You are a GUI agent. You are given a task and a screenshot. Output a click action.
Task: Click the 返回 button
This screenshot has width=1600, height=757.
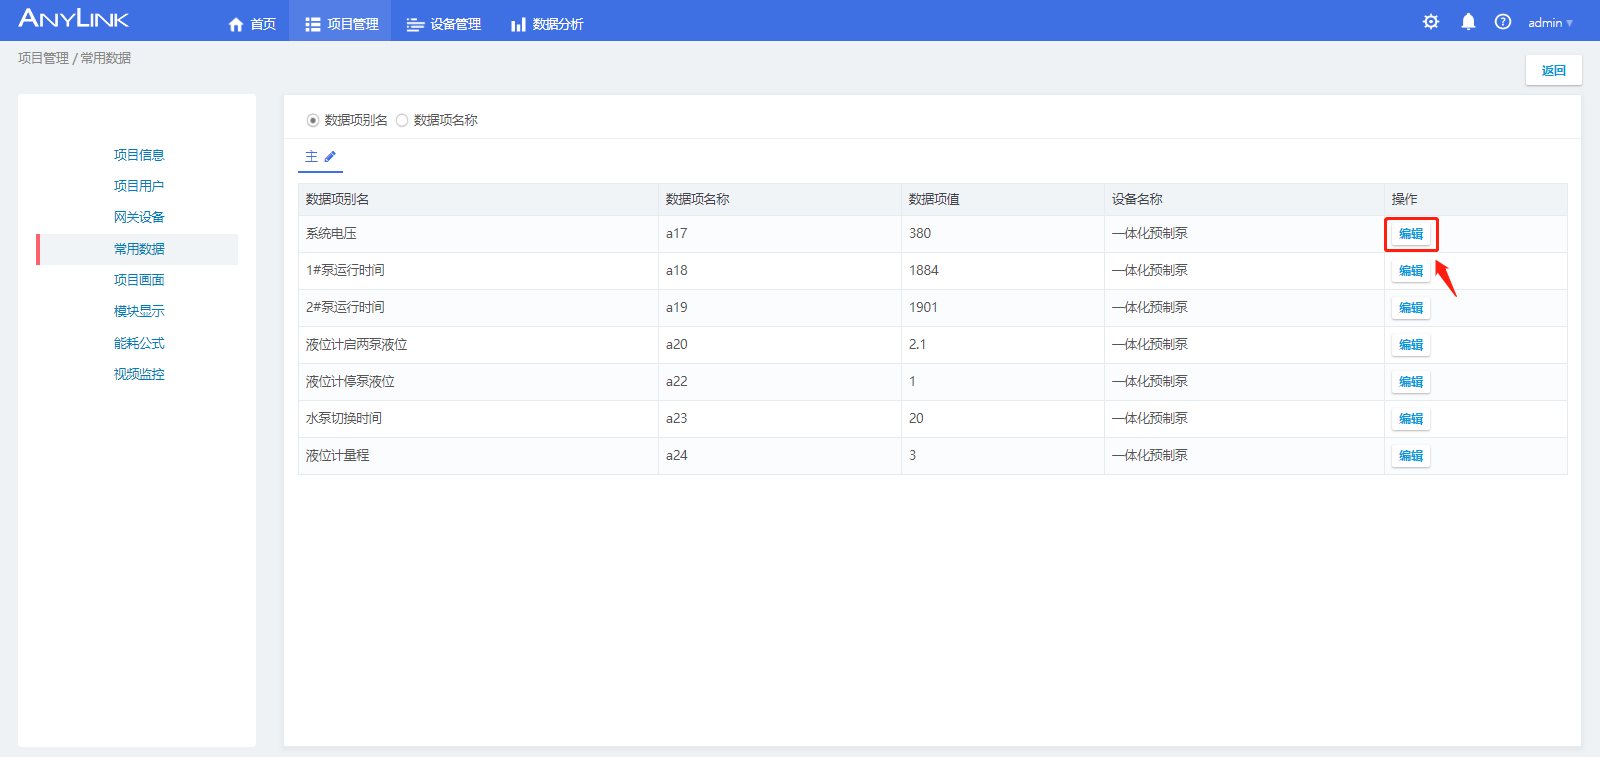pos(1553,70)
